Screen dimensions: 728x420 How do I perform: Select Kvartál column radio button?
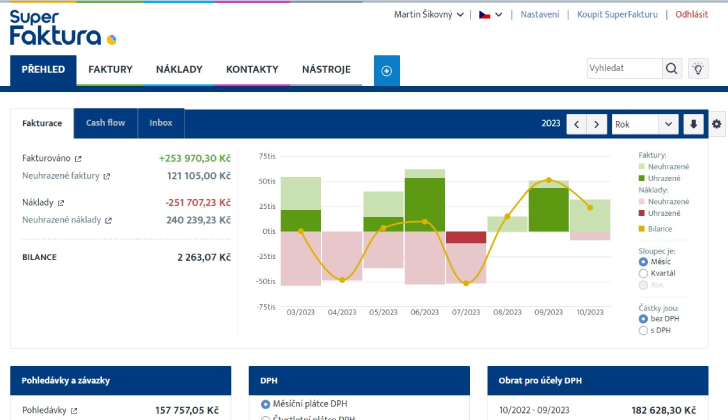click(x=643, y=273)
